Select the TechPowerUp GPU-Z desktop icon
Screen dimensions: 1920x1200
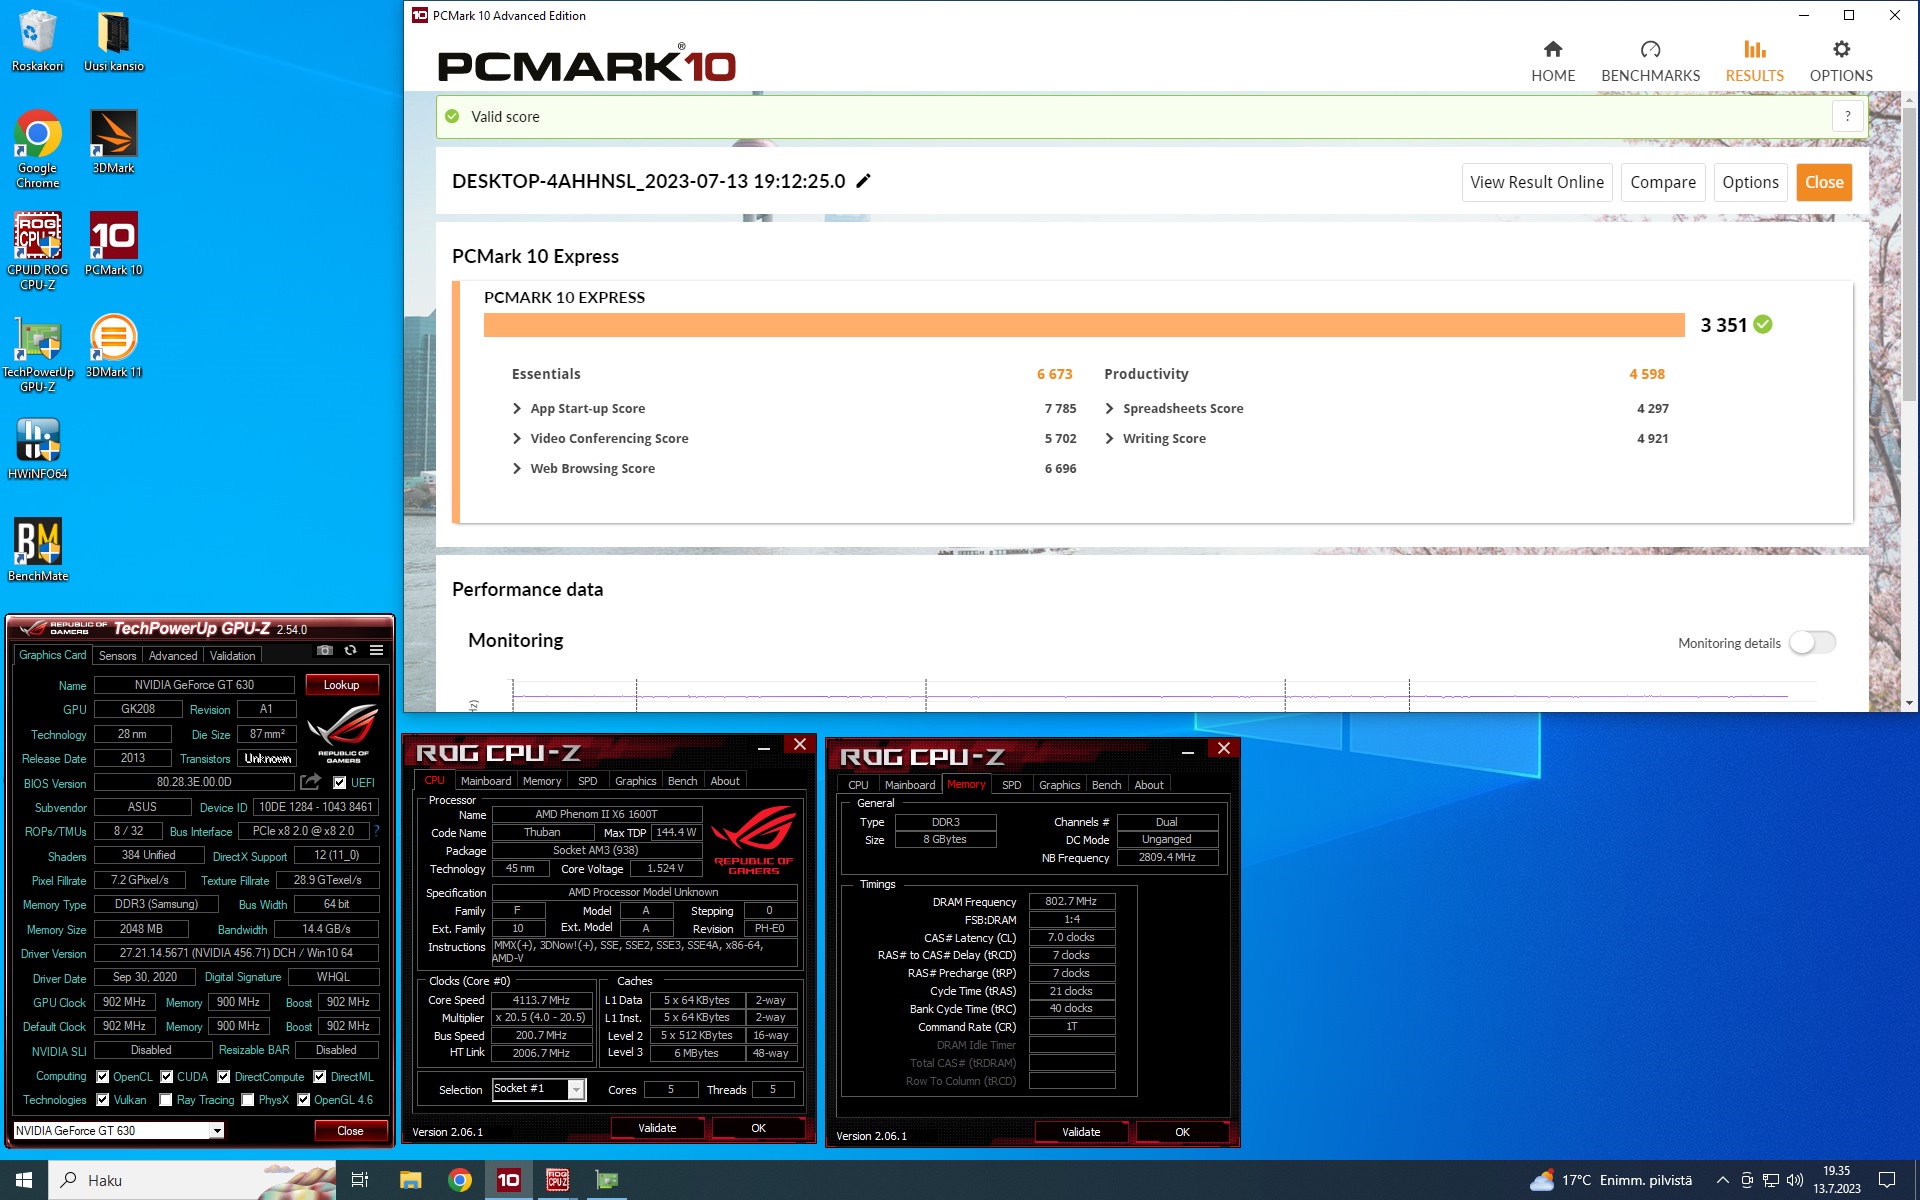pyautogui.click(x=37, y=353)
